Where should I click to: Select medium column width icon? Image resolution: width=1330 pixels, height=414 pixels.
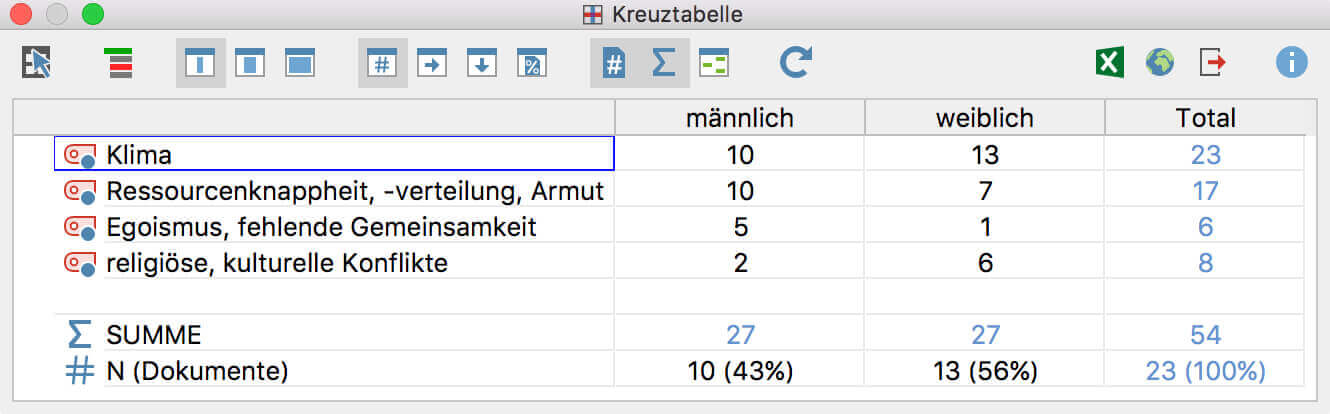click(x=250, y=63)
